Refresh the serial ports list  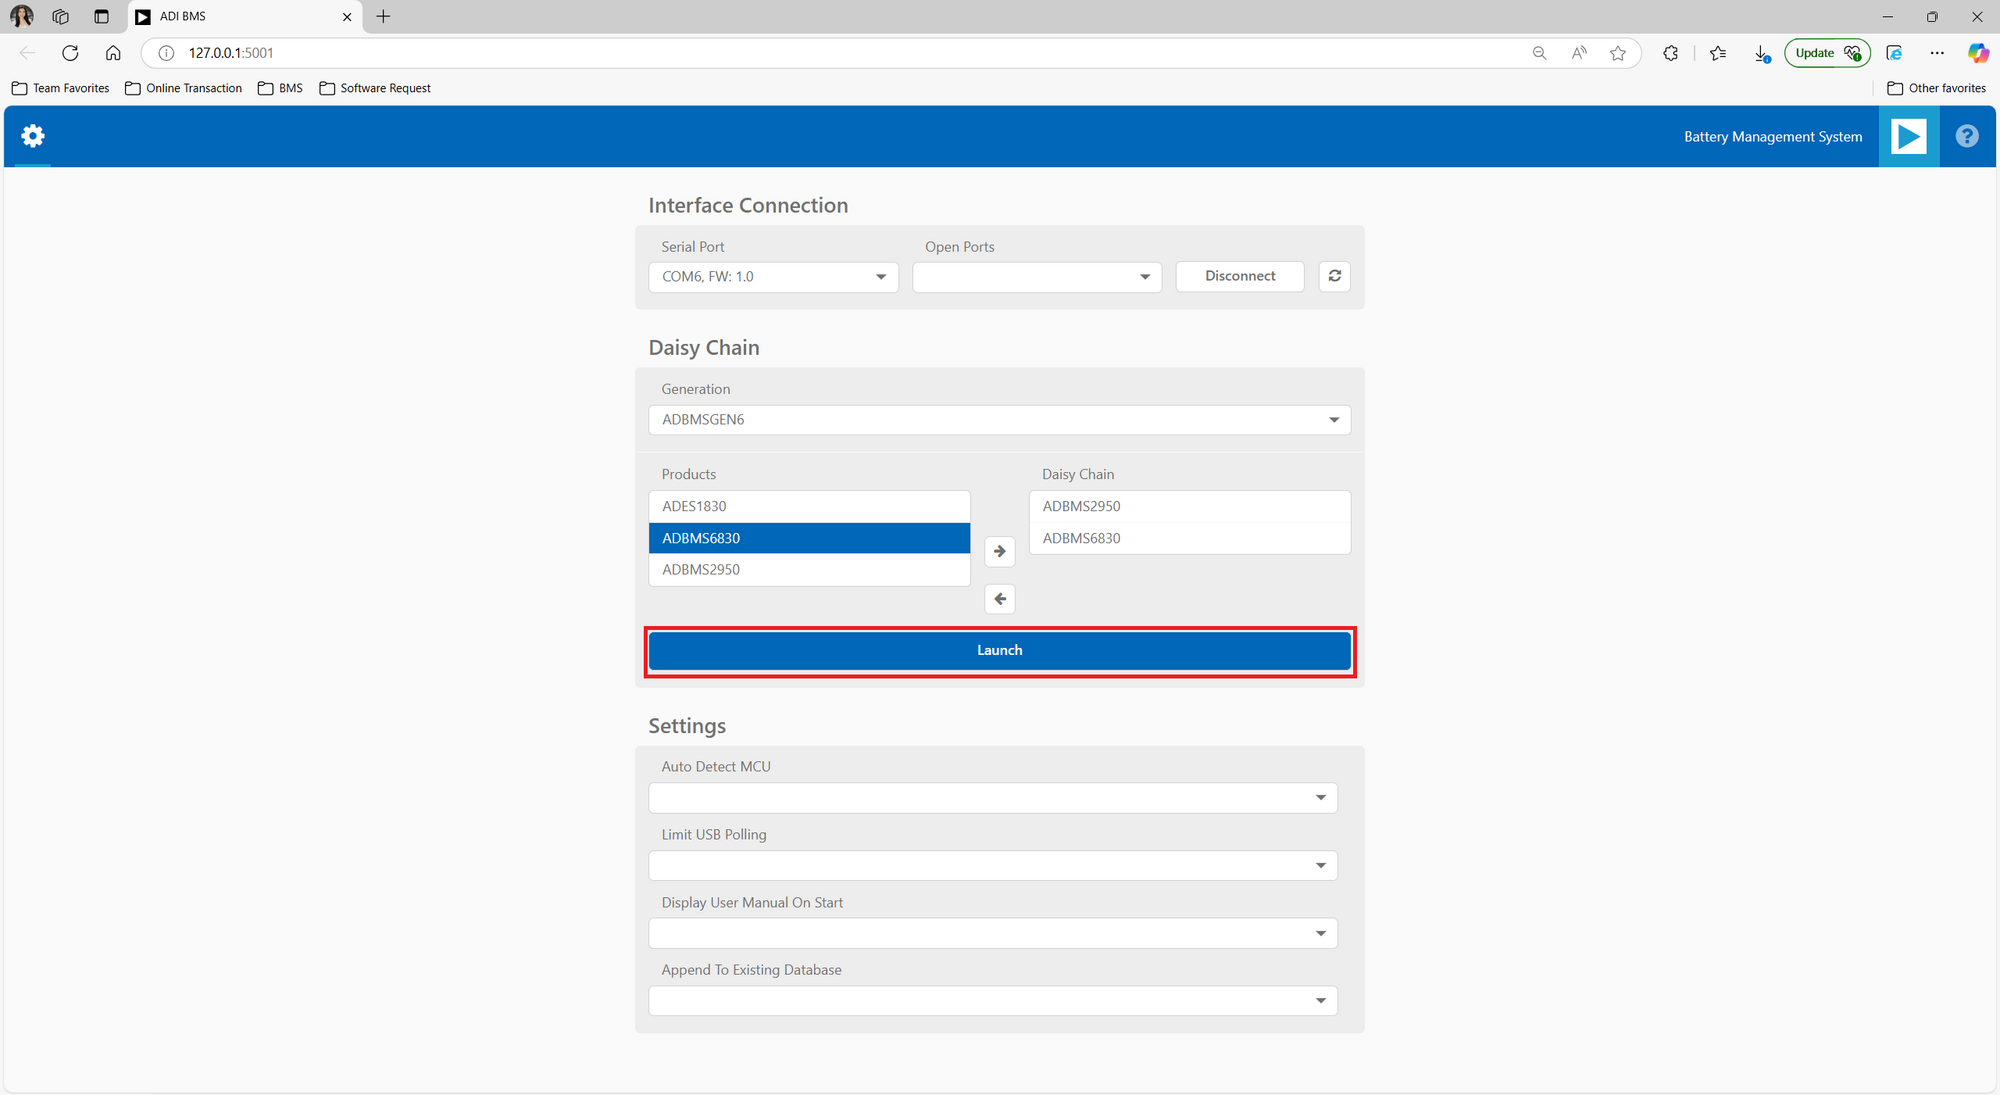(x=1335, y=276)
